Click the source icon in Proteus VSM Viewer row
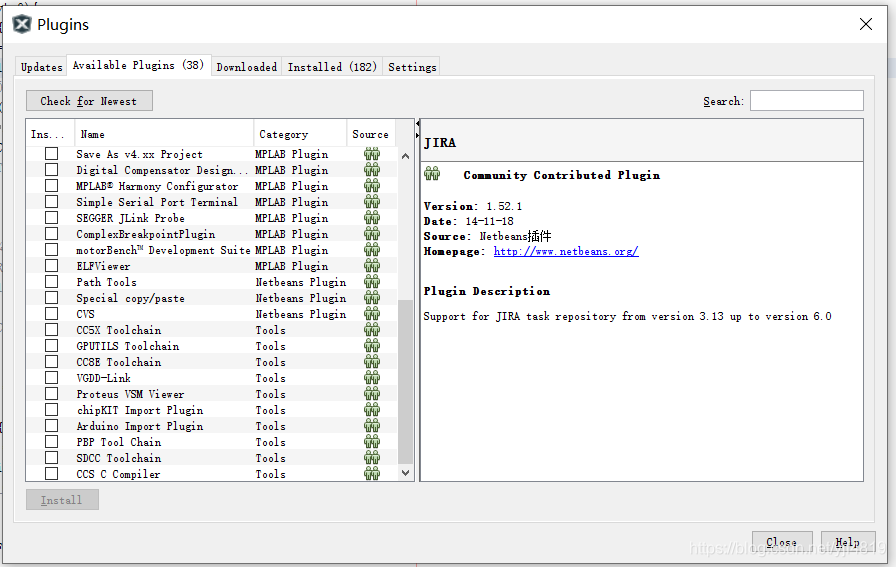Viewport: 896px width, 567px height. tap(372, 394)
